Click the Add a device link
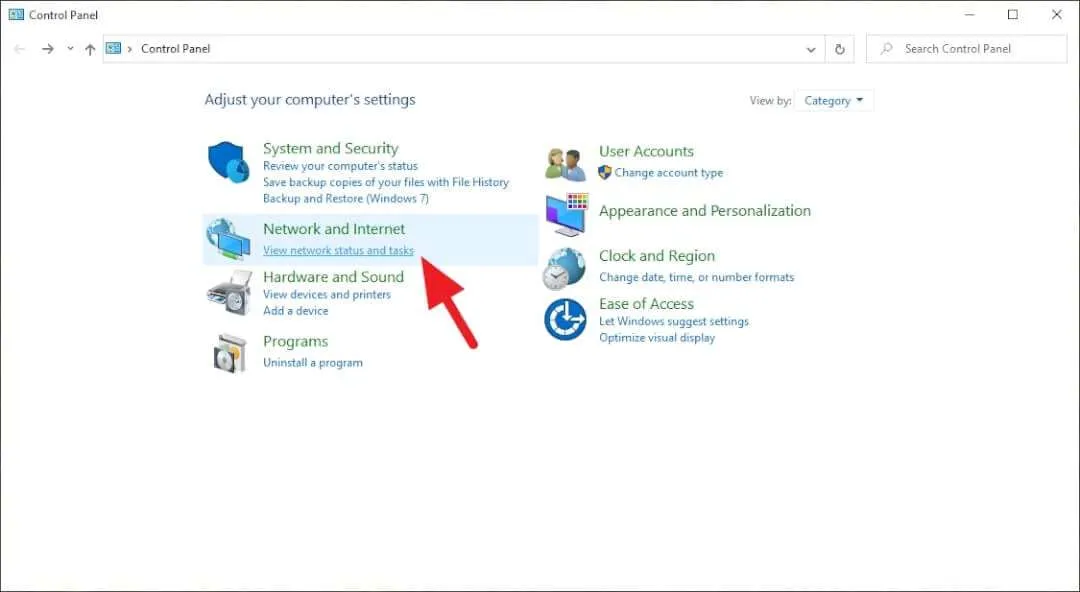The width and height of the screenshot is (1080, 592). 295,311
